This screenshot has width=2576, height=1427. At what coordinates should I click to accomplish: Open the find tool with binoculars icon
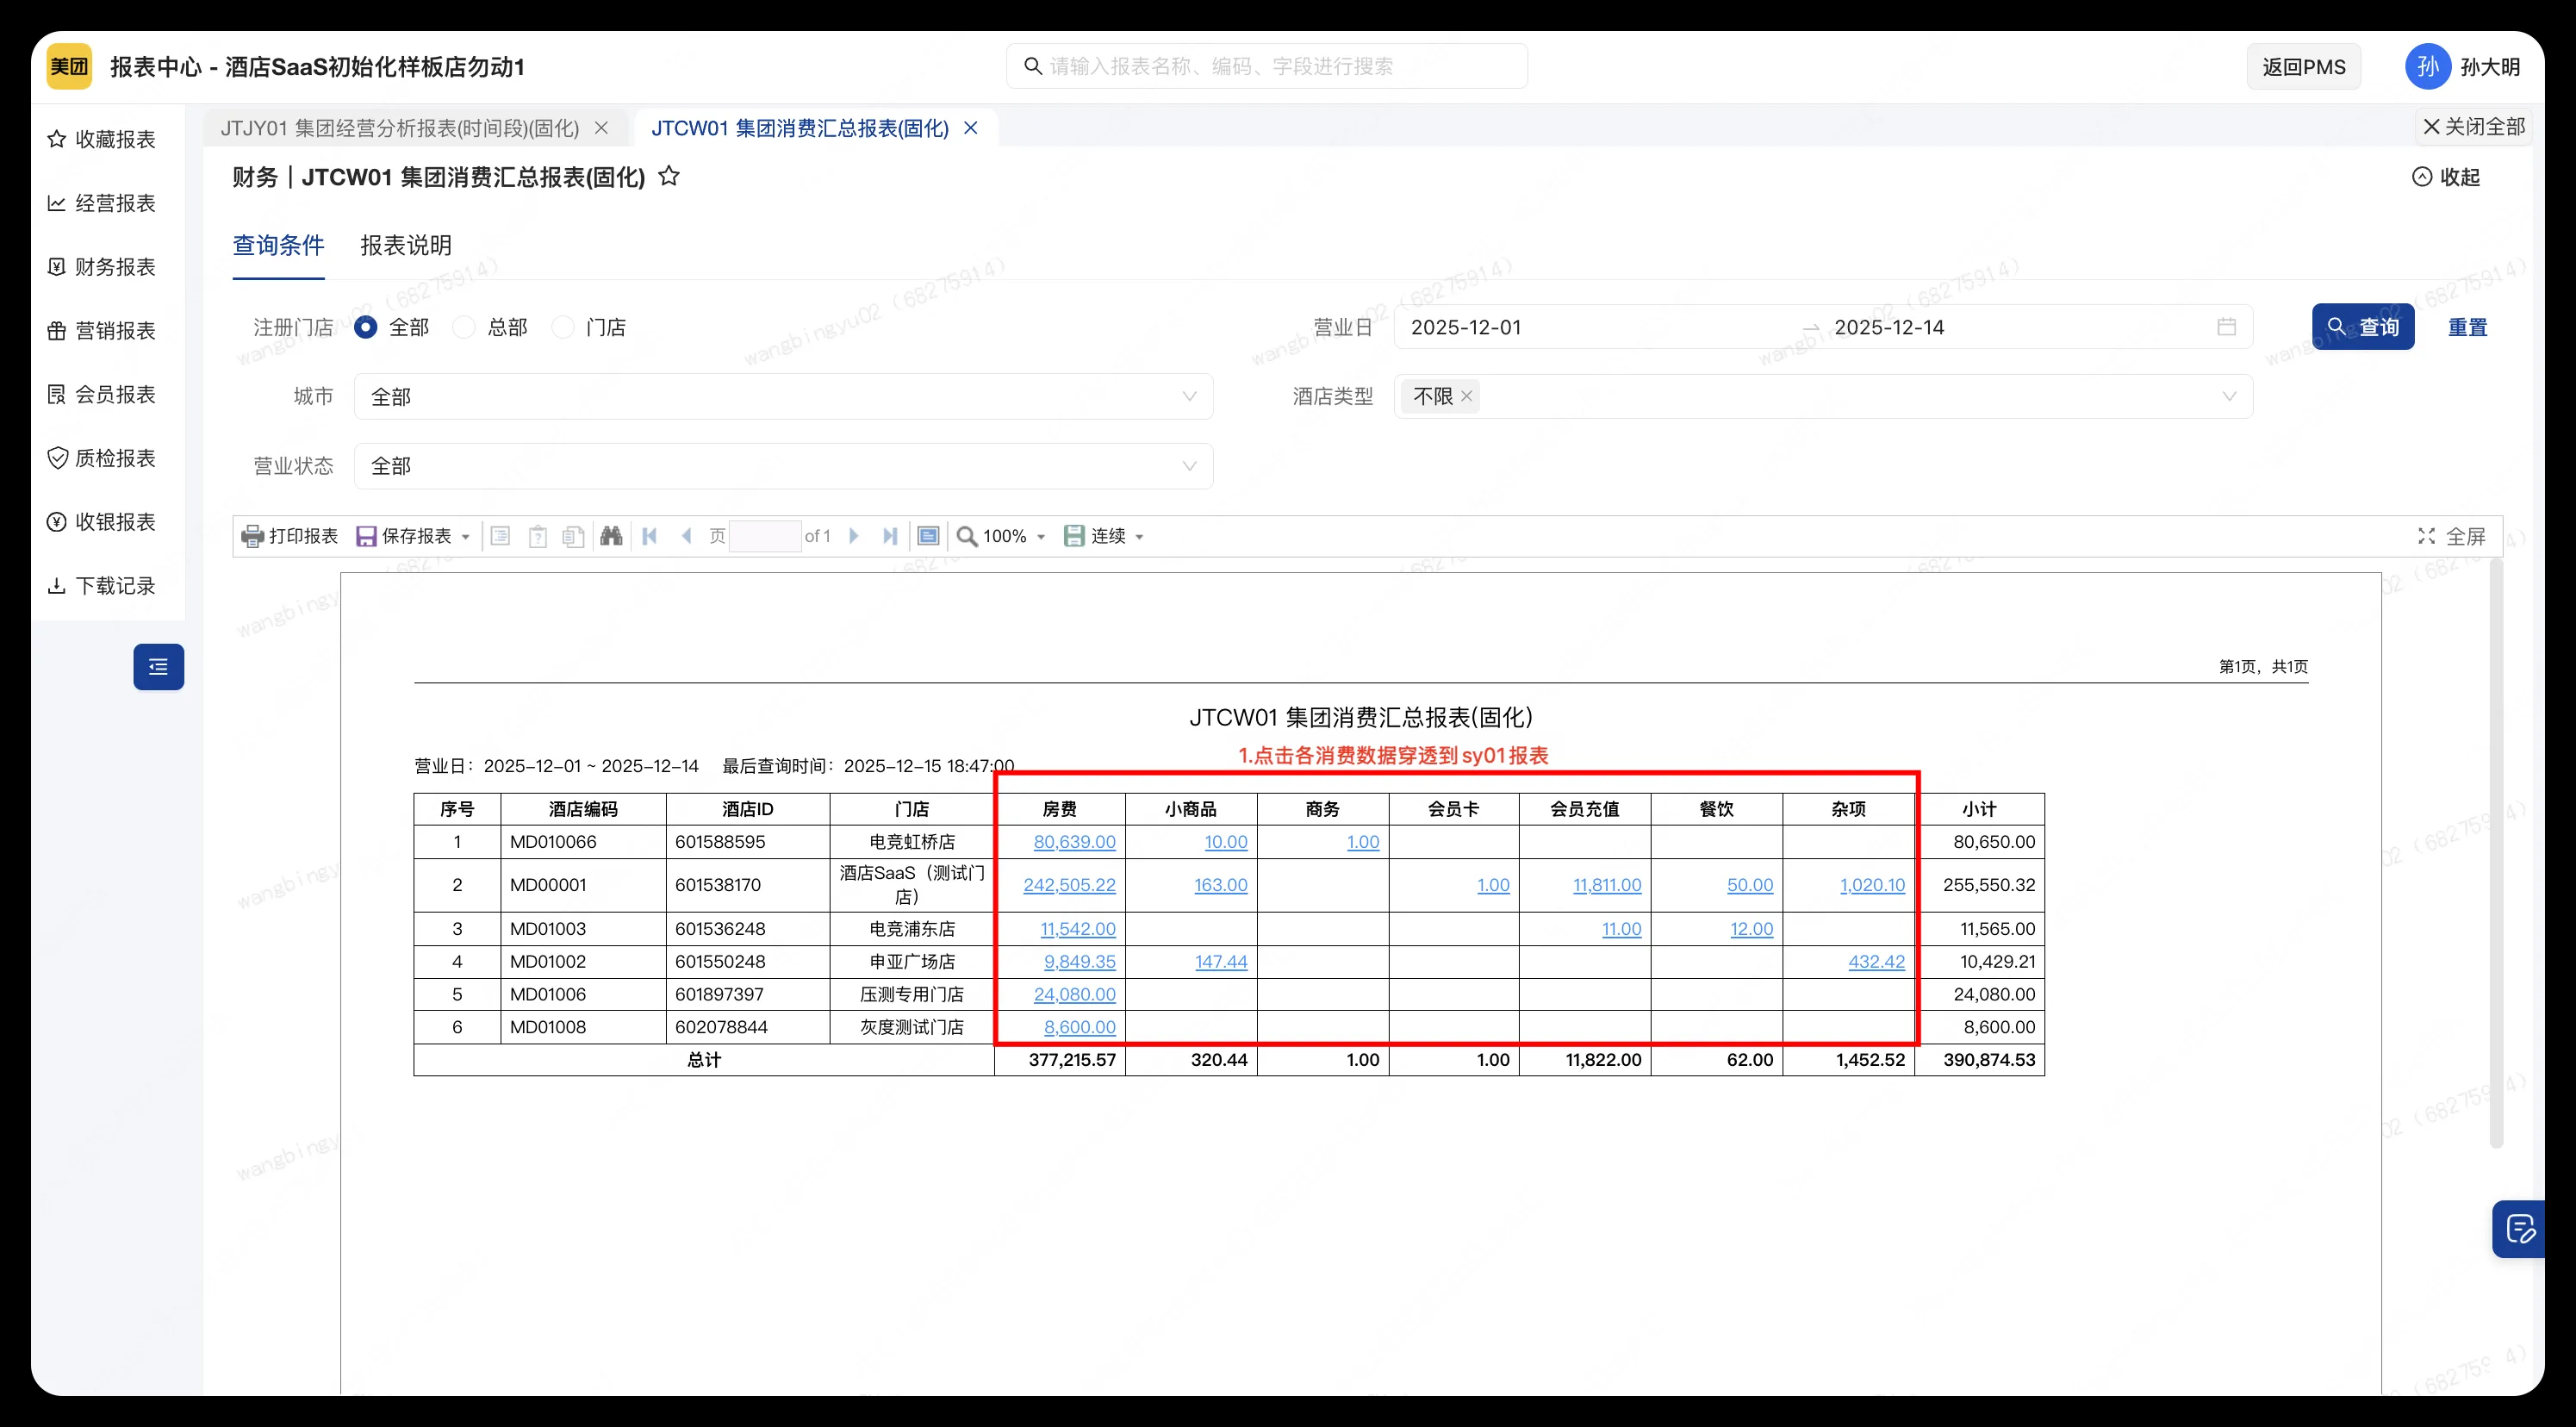pos(611,536)
